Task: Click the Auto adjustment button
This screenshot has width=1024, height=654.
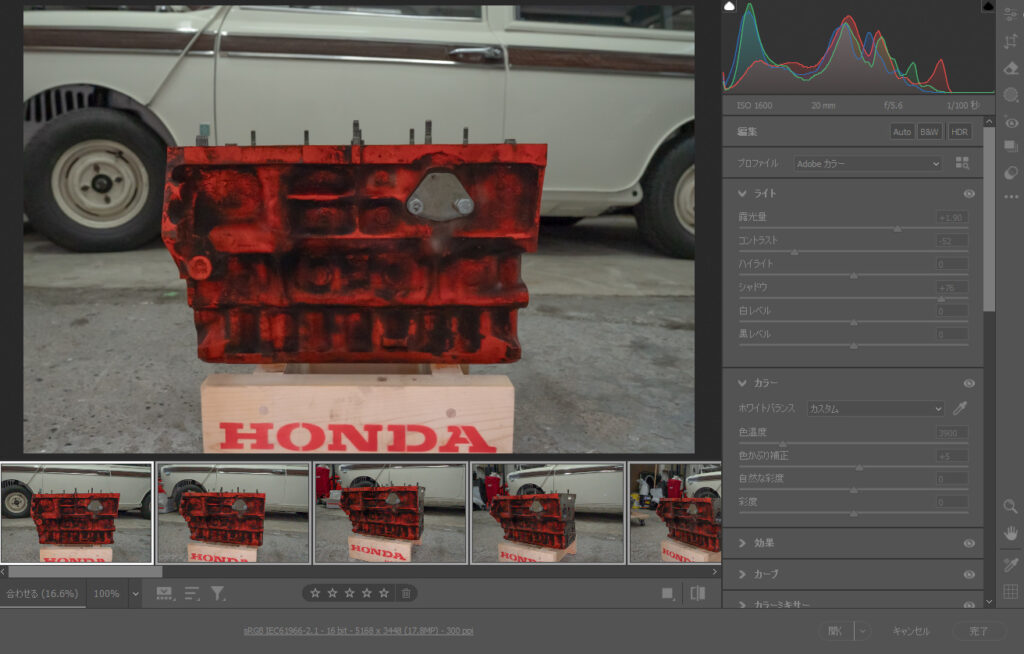Action: tap(902, 131)
